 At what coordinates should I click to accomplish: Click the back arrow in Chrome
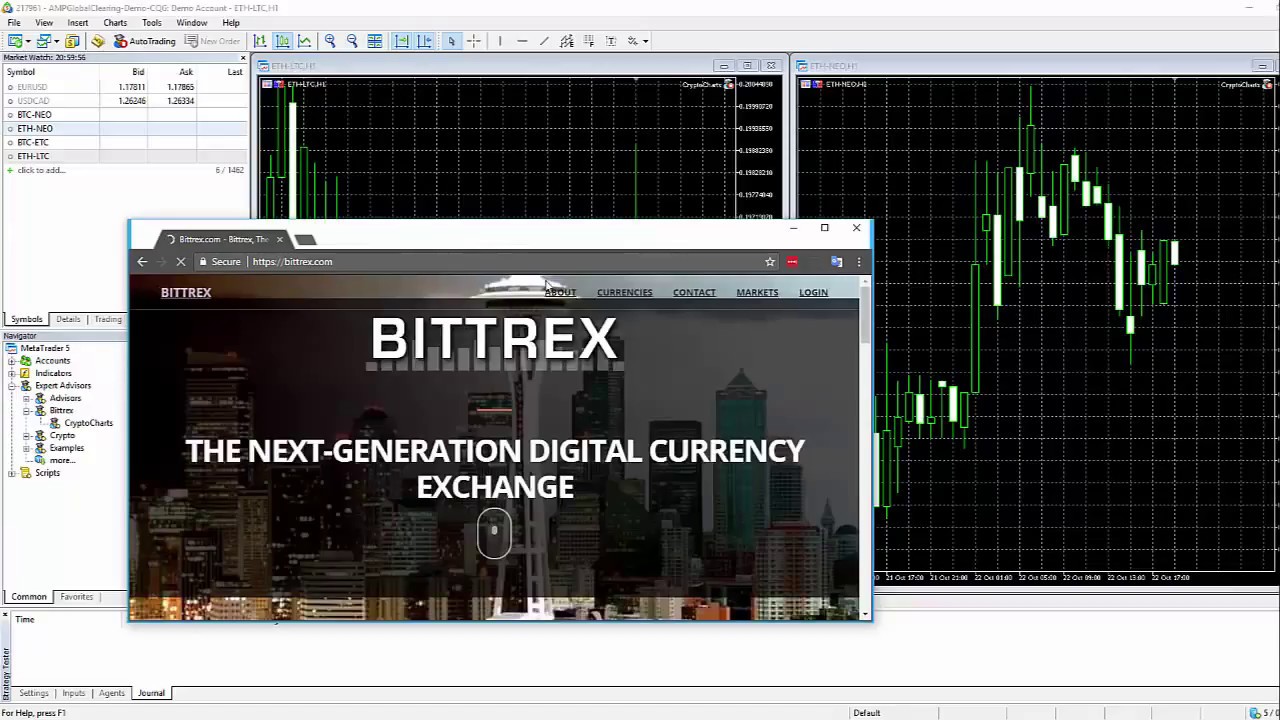tap(142, 262)
